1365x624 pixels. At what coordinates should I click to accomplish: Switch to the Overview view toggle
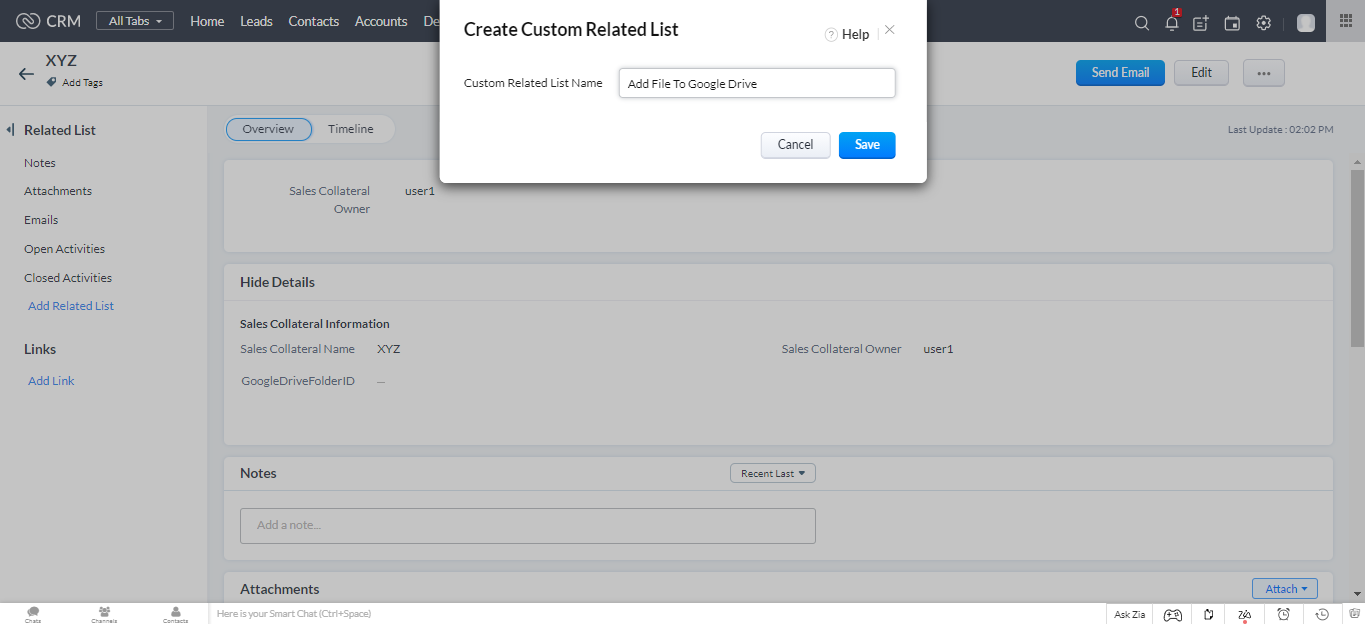click(268, 129)
